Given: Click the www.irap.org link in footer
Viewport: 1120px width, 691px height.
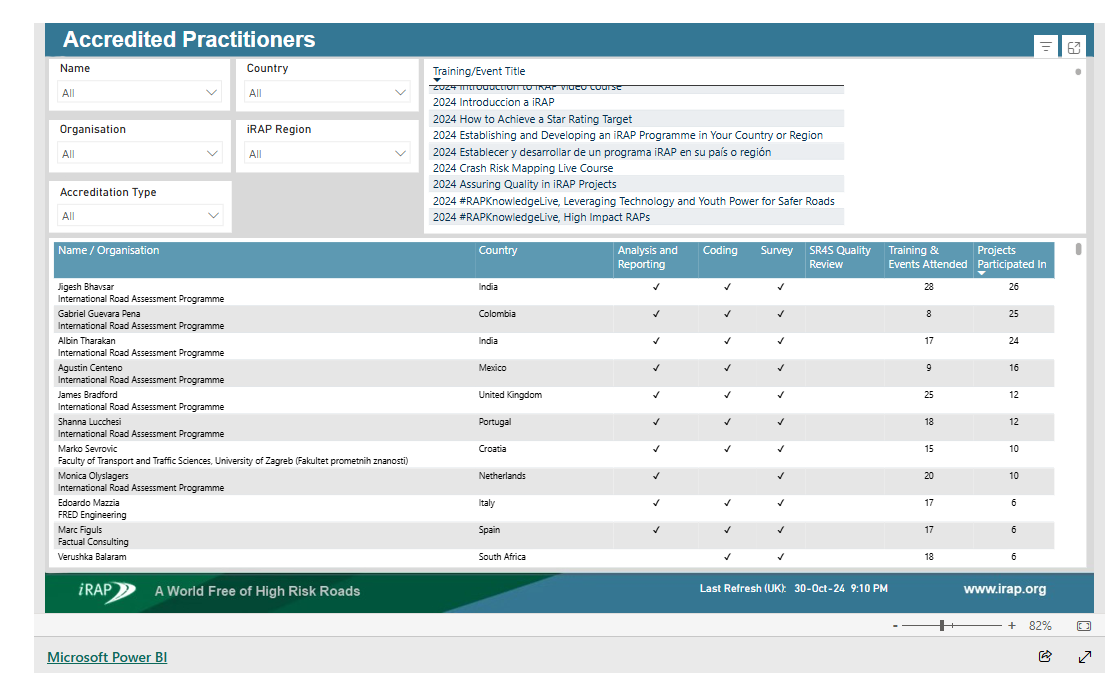Looking at the screenshot, I should click(1004, 589).
